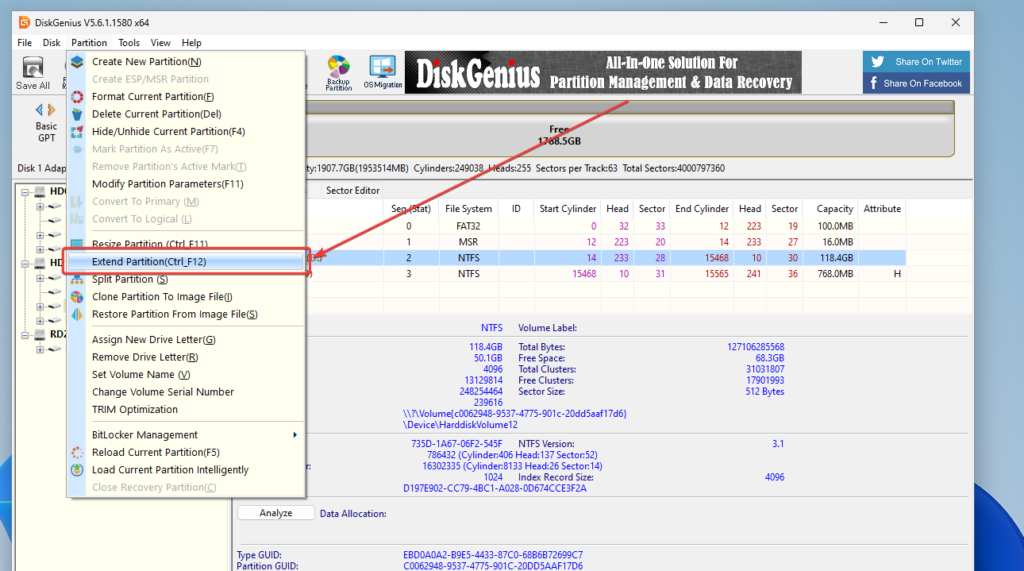The width and height of the screenshot is (1024, 571).
Task: Click the File System column header
Action: point(468,208)
